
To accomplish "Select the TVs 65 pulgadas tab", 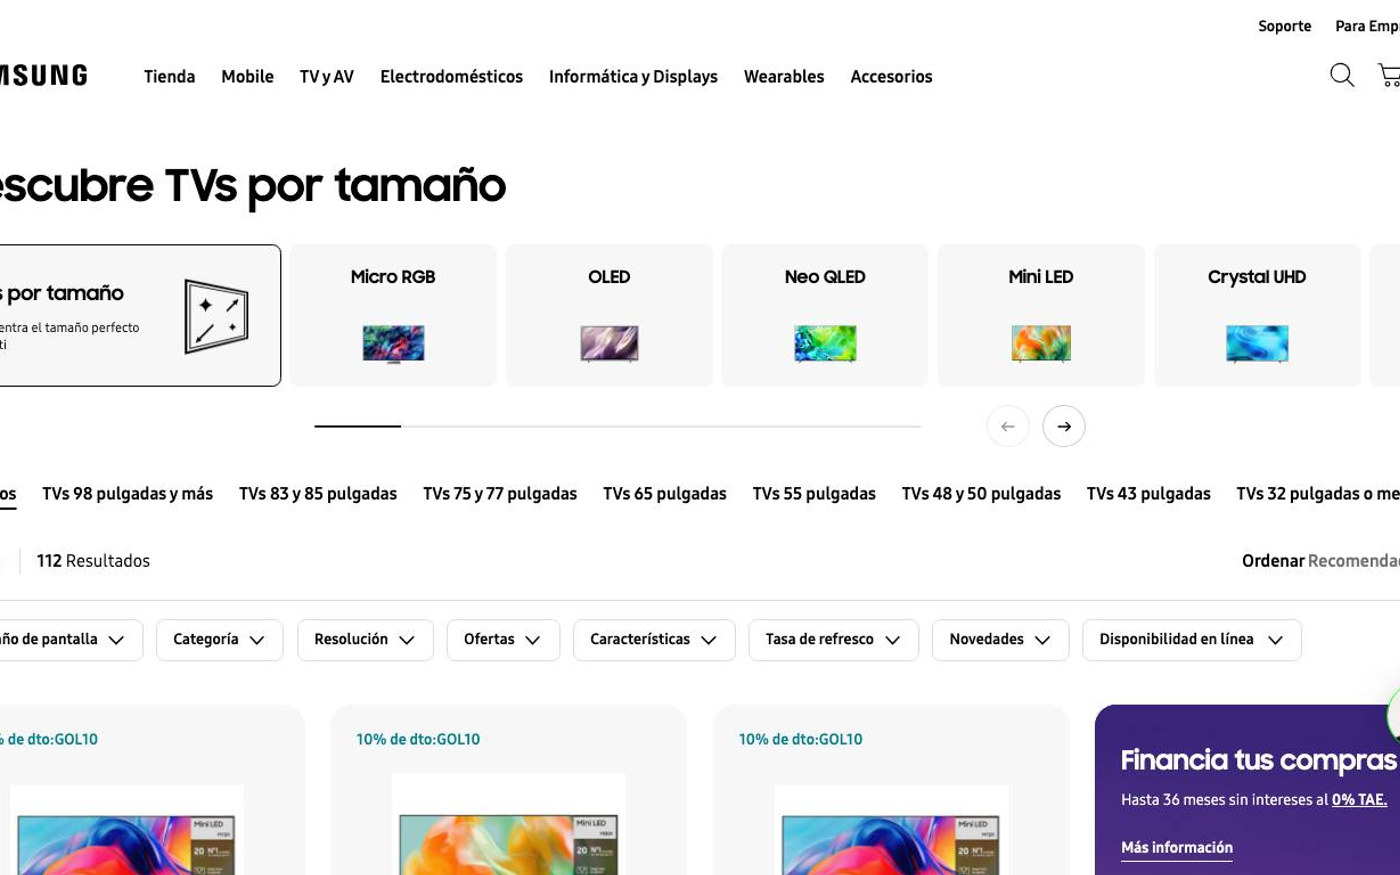I will coord(665,494).
